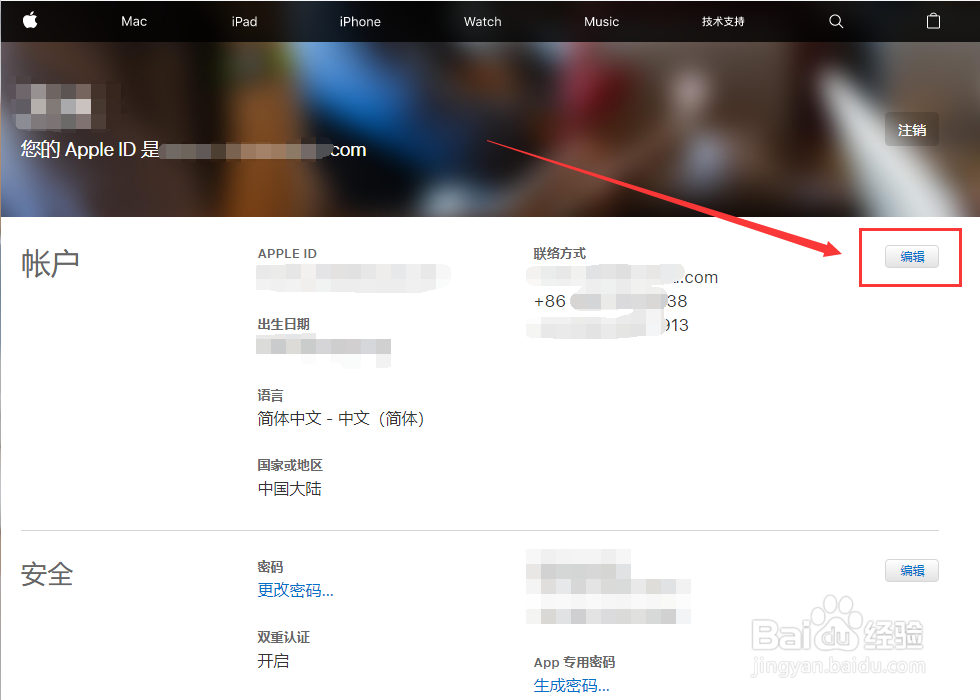Click the 语言 label
The image size is (980, 700).
coord(271,395)
